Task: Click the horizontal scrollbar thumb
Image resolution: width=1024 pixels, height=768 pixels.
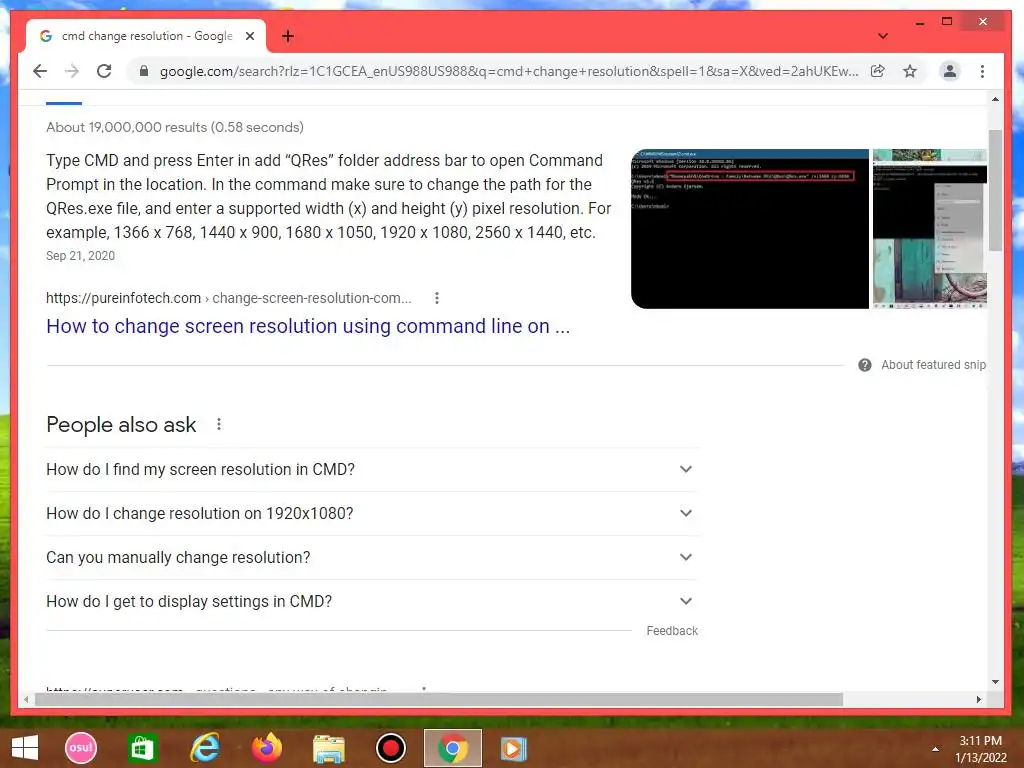Action: [439, 699]
